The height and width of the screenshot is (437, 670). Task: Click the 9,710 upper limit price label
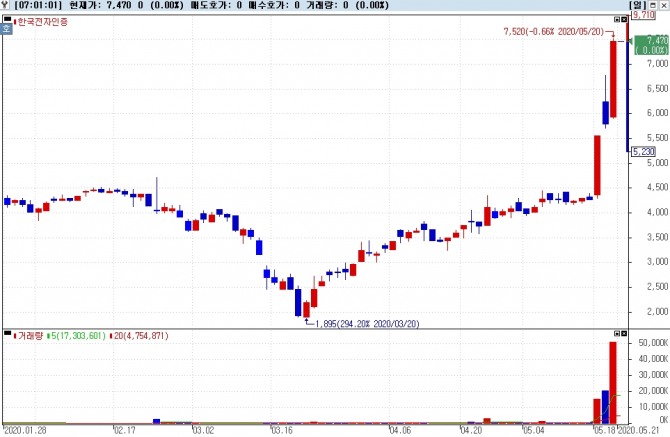(x=644, y=15)
